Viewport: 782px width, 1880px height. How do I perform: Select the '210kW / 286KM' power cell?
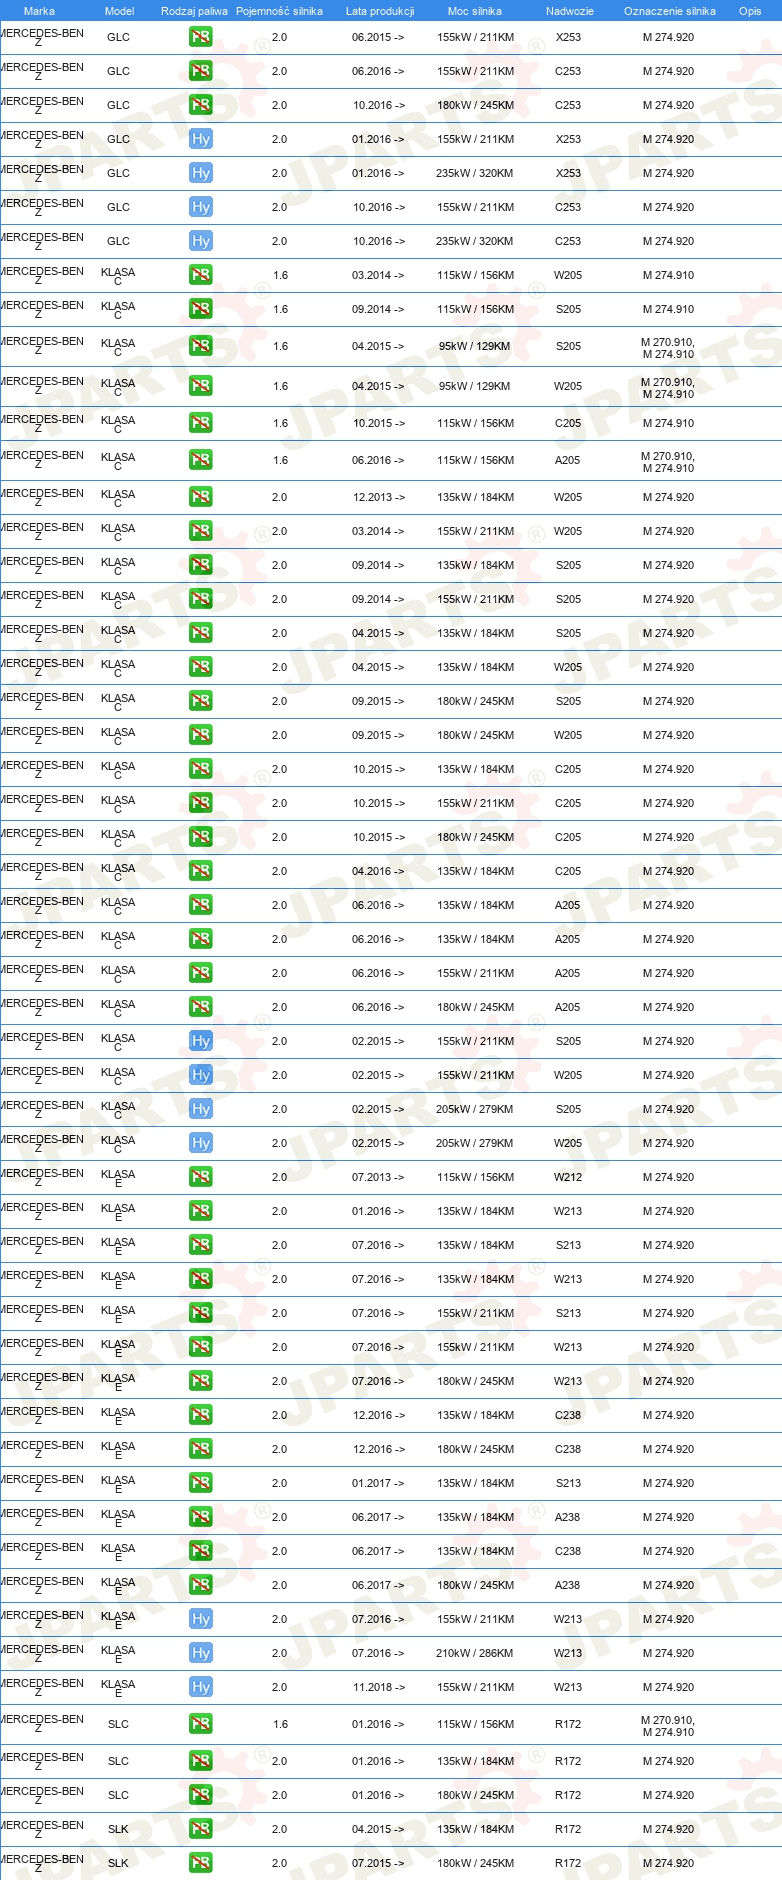475,1654
